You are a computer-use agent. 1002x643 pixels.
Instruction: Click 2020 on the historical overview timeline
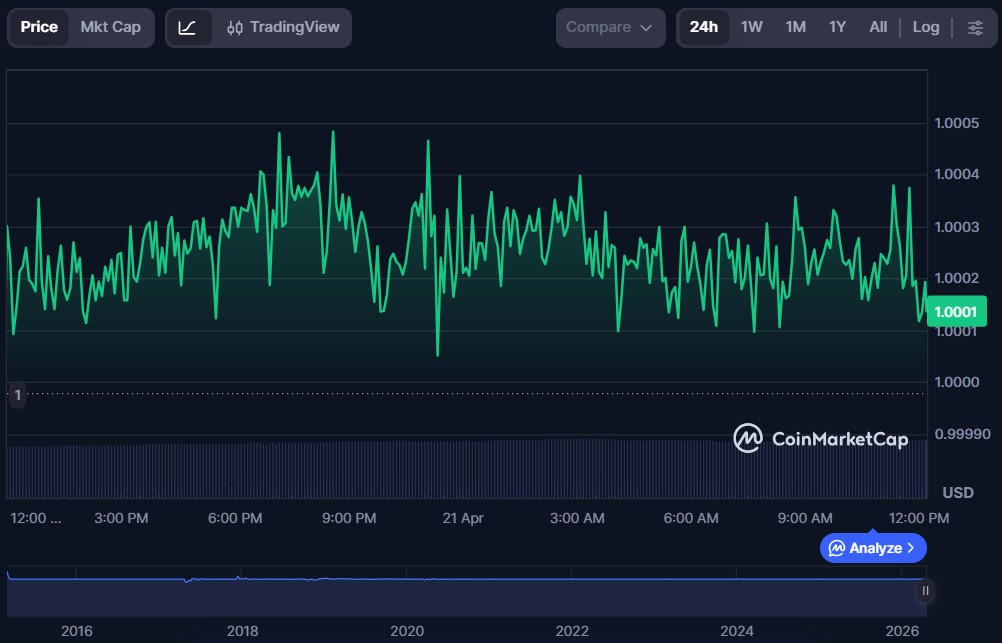pos(407,630)
